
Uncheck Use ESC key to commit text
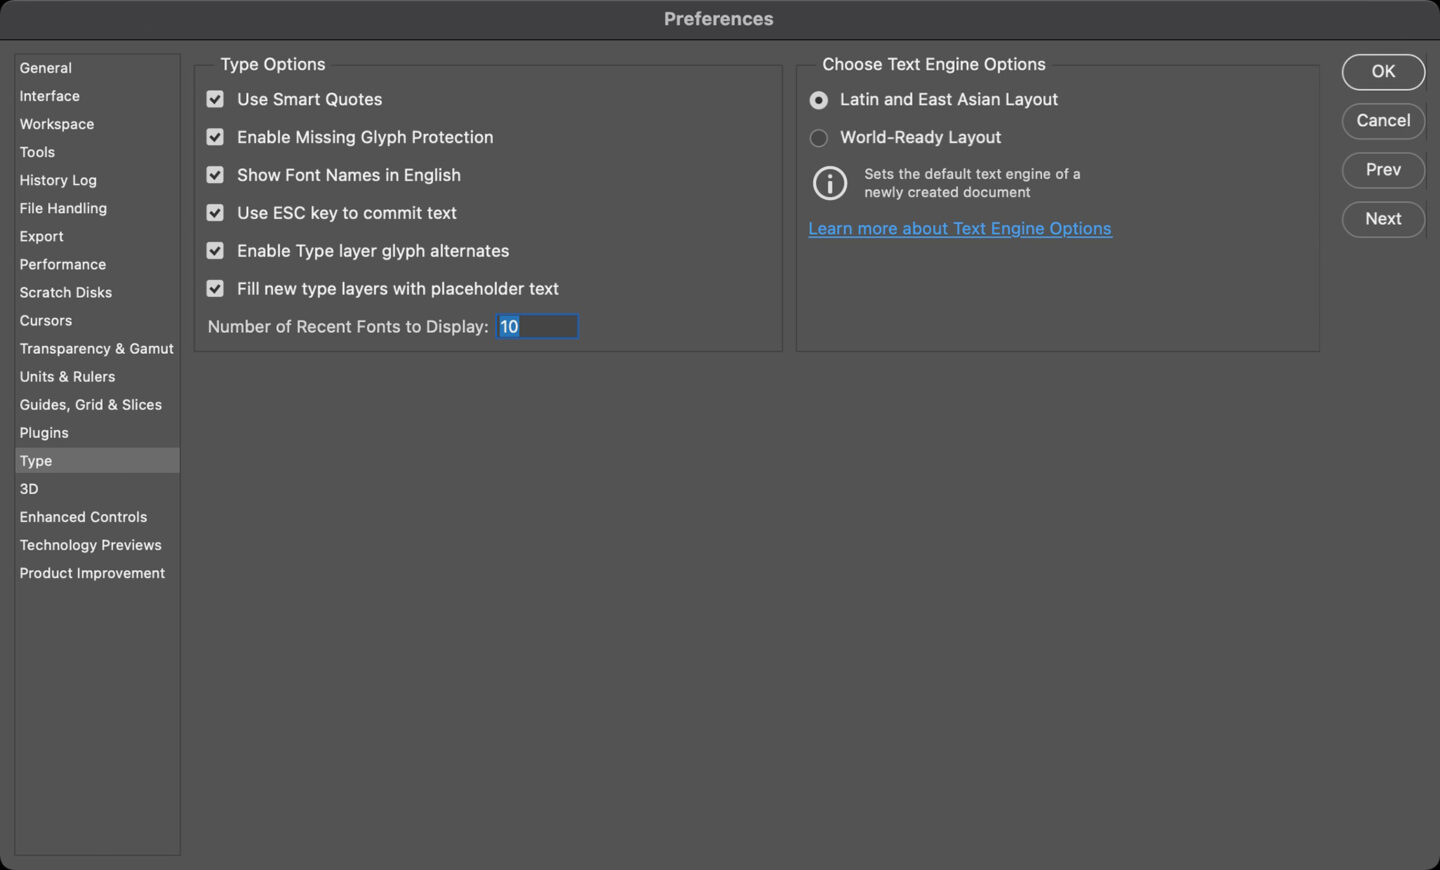(215, 213)
